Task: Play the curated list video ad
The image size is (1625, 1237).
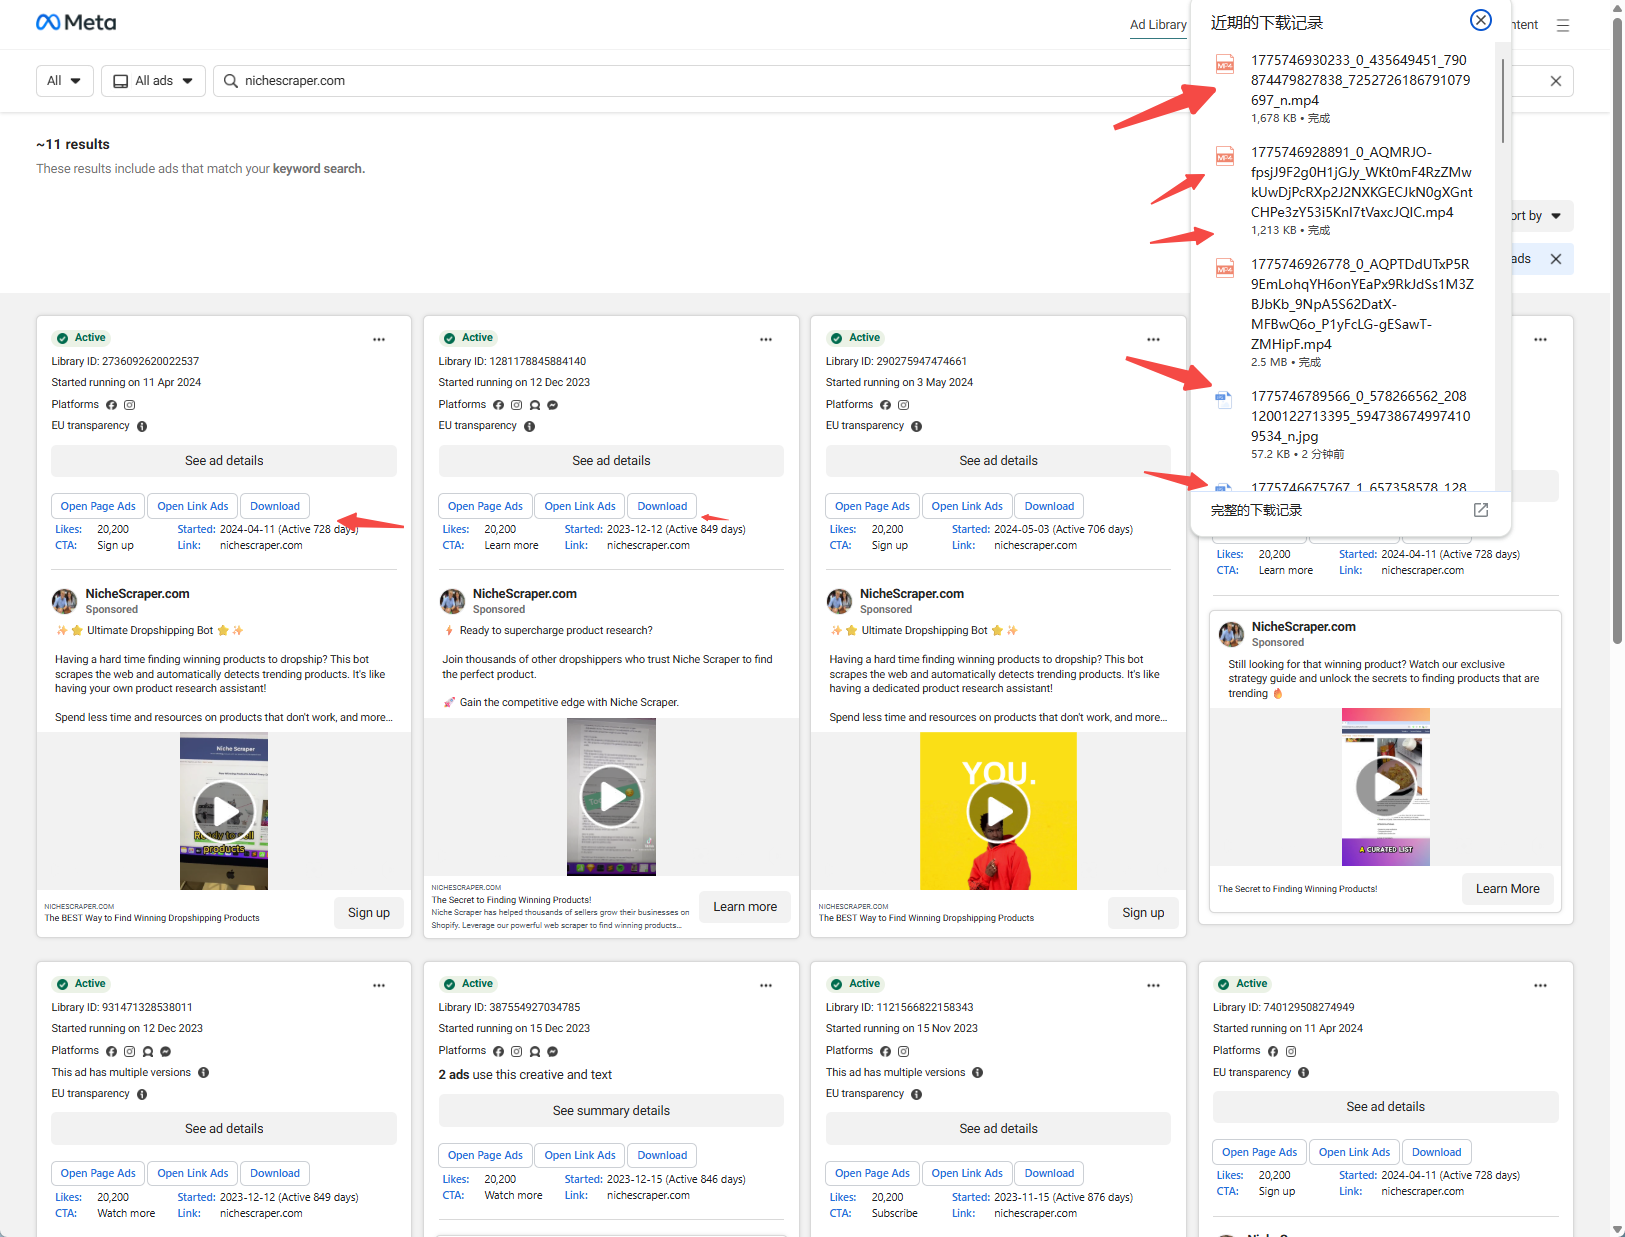Action: click(x=1385, y=787)
